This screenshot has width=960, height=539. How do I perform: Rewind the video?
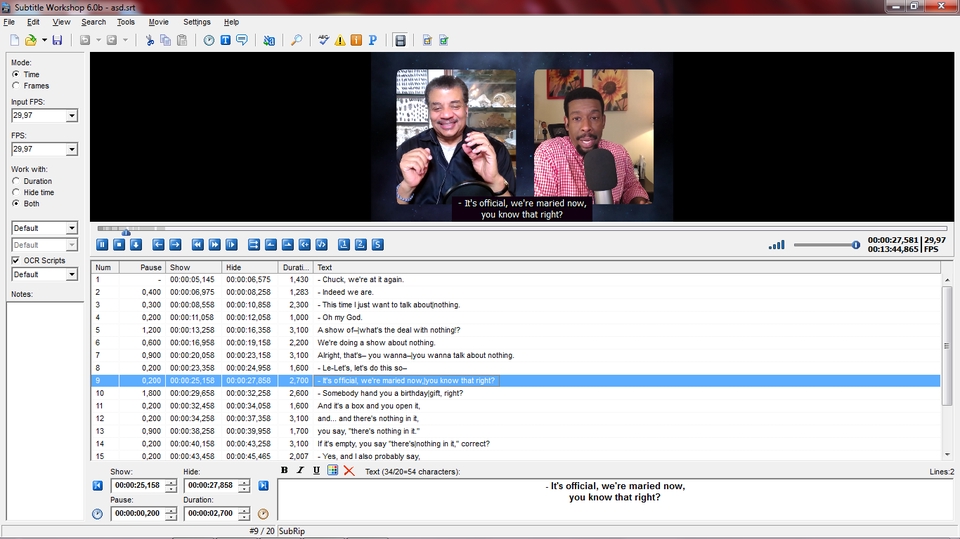(x=197, y=244)
